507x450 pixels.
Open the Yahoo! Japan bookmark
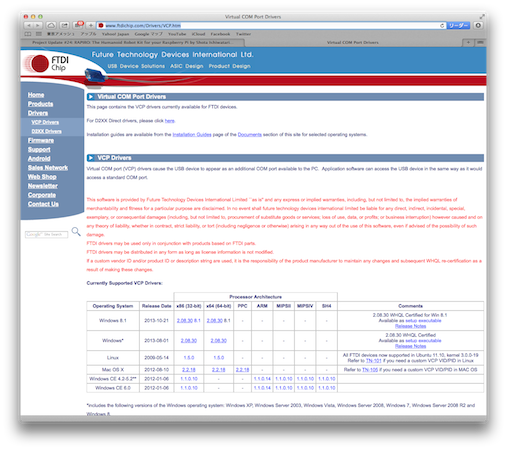click(x=115, y=34)
